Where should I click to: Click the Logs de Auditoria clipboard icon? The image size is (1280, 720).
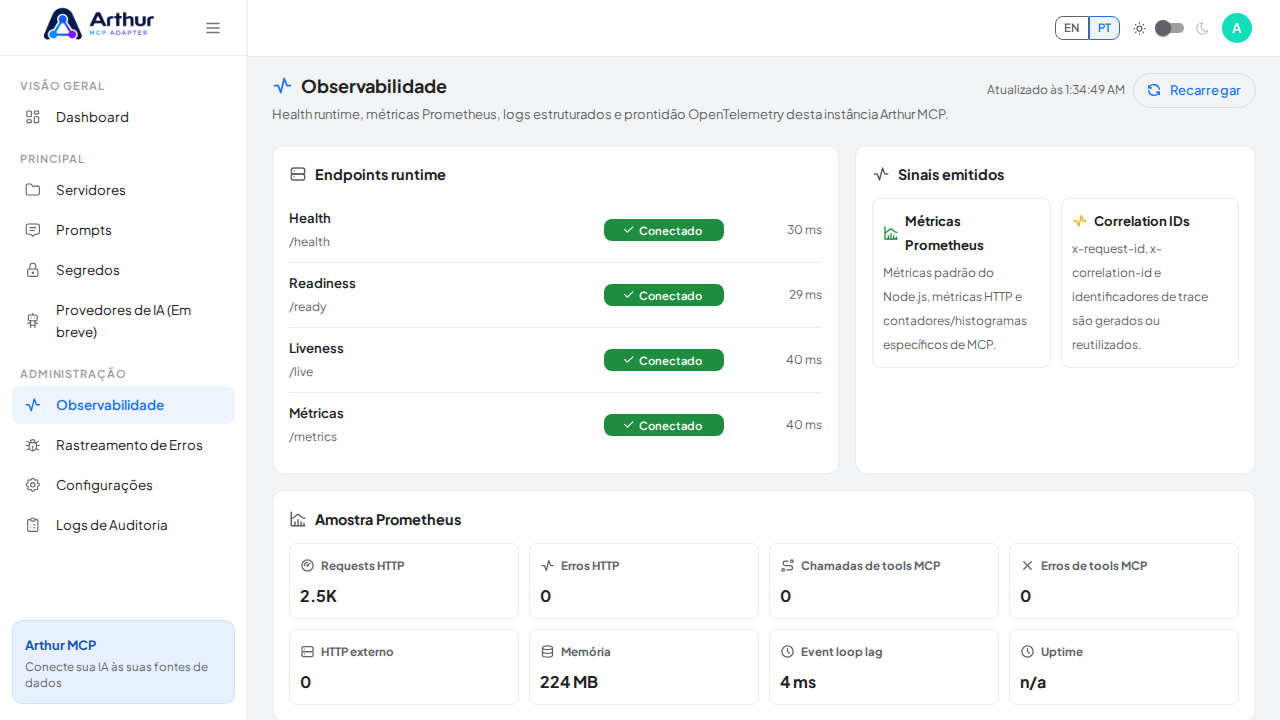pyautogui.click(x=33, y=525)
